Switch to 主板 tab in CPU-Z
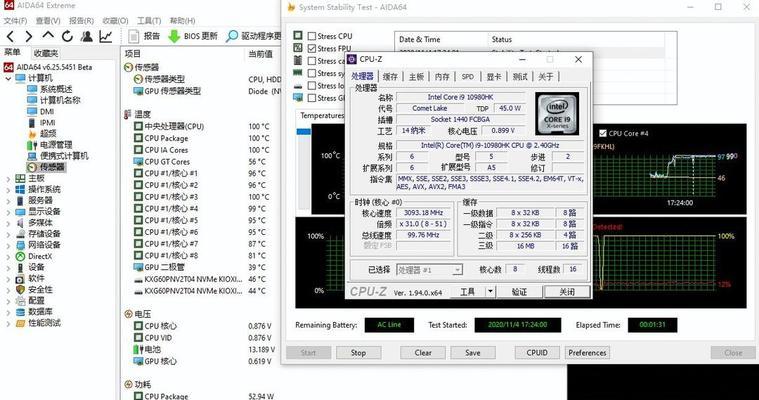Viewport: 759px width, 400px height. 416,77
